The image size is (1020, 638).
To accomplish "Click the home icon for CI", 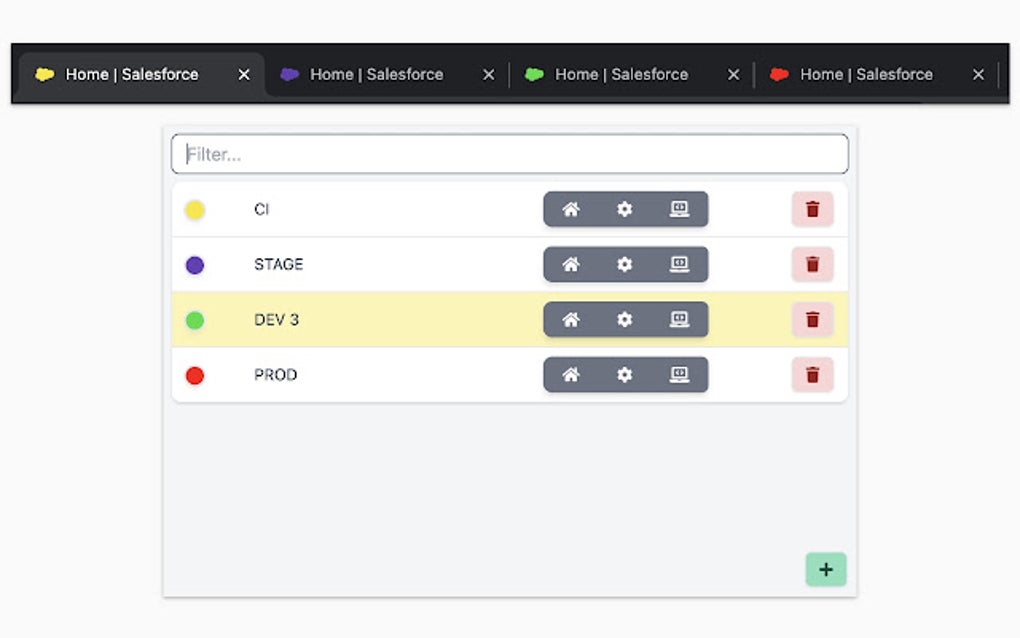I will point(571,209).
